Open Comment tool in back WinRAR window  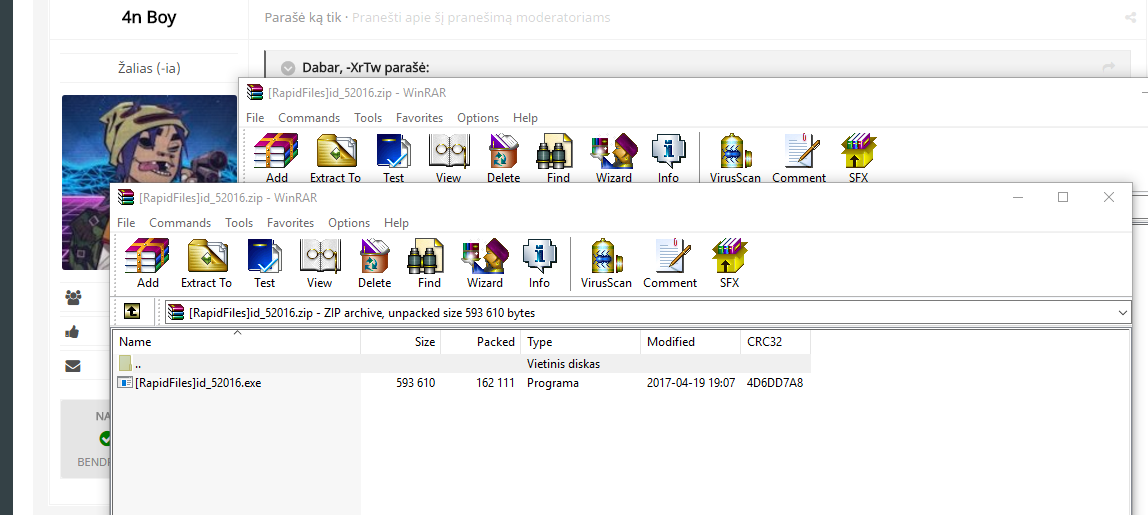tap(799, 158)
